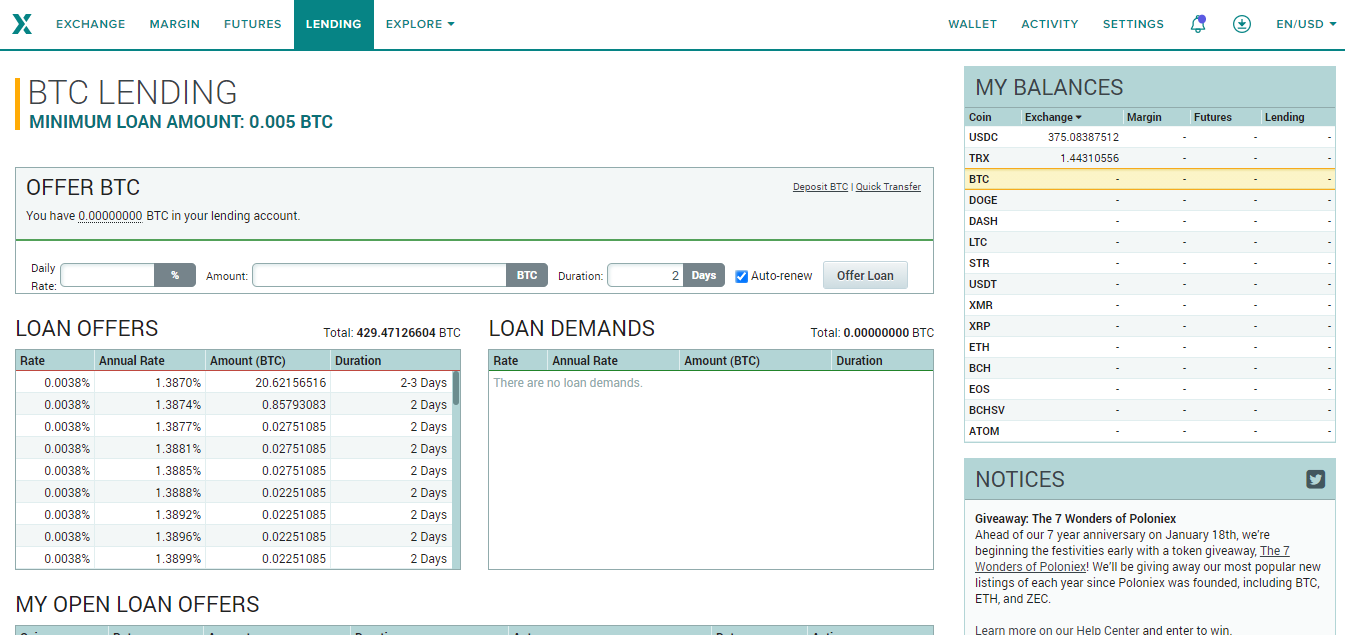Open the Margin trading tab
Screen dimensions: 1345x635
[x=175, y=24]
